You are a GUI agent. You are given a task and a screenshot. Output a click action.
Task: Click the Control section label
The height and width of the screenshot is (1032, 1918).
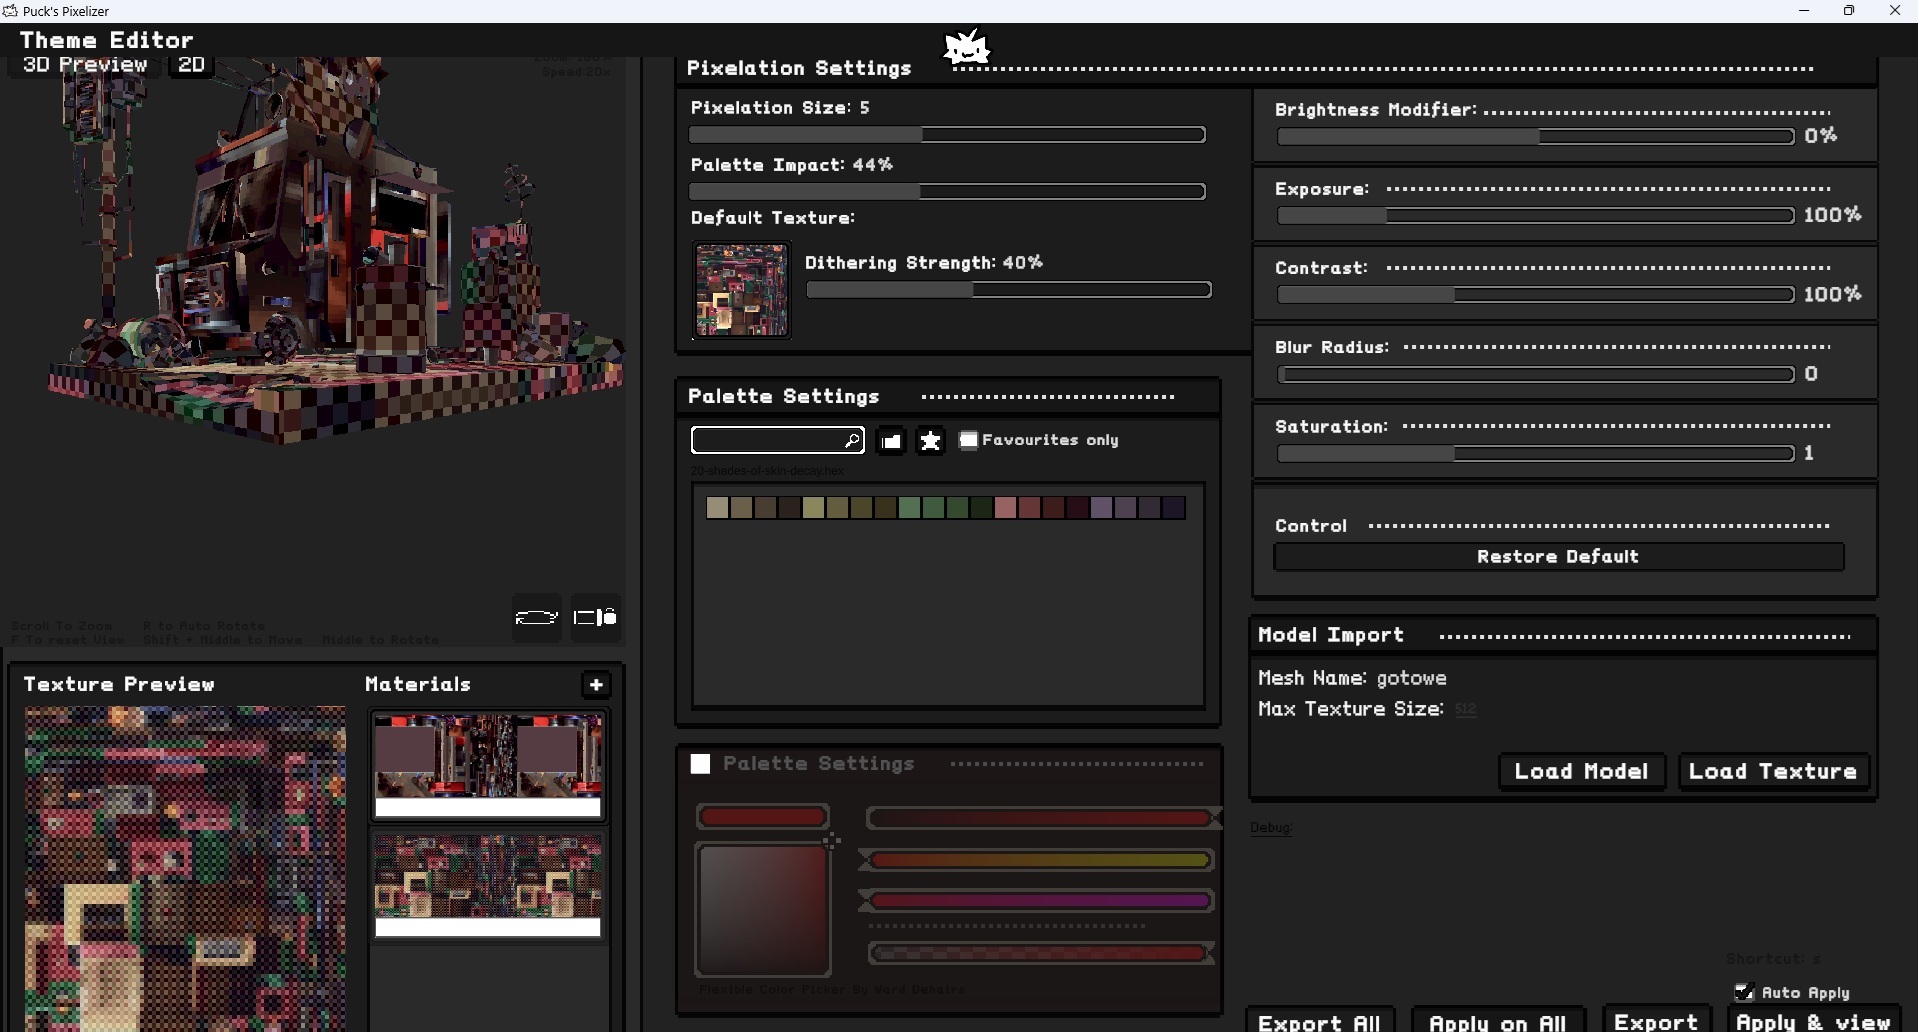[x=1311, y=526]
